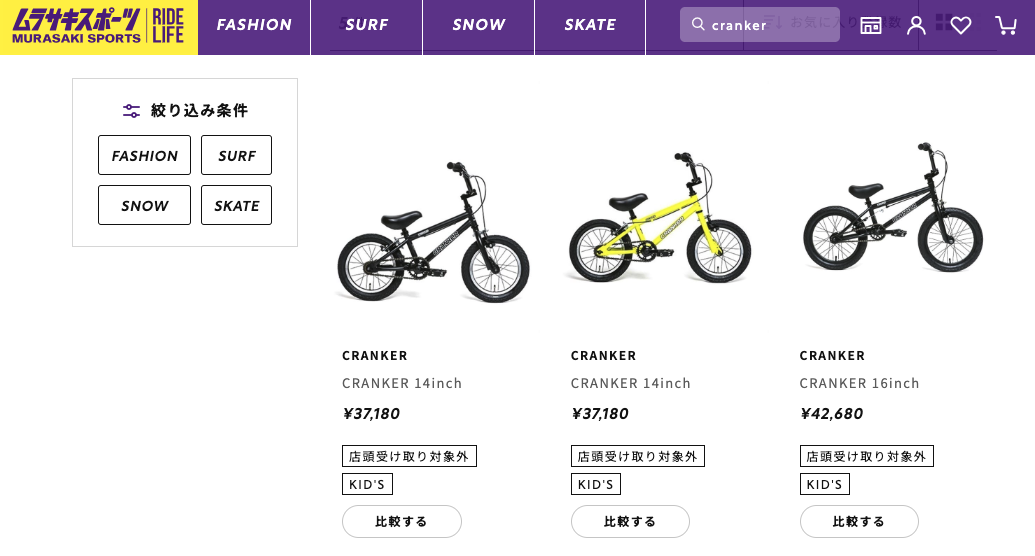
Task: Click the search magnifier icon
Action: point(698,24)
